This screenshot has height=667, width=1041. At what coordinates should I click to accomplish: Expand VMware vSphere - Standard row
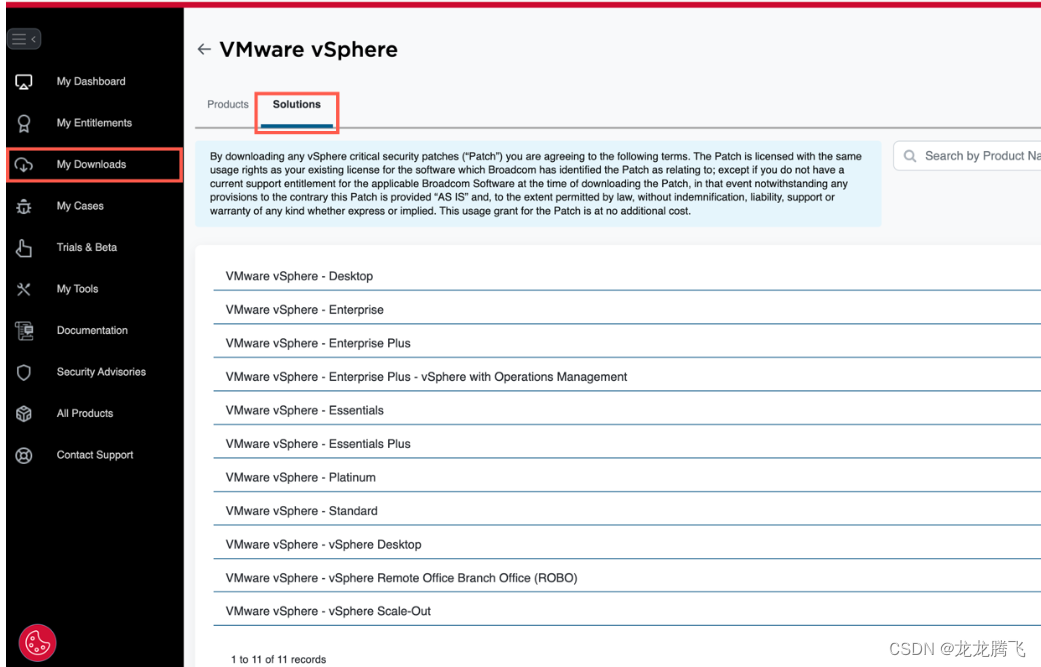[627, 511]
